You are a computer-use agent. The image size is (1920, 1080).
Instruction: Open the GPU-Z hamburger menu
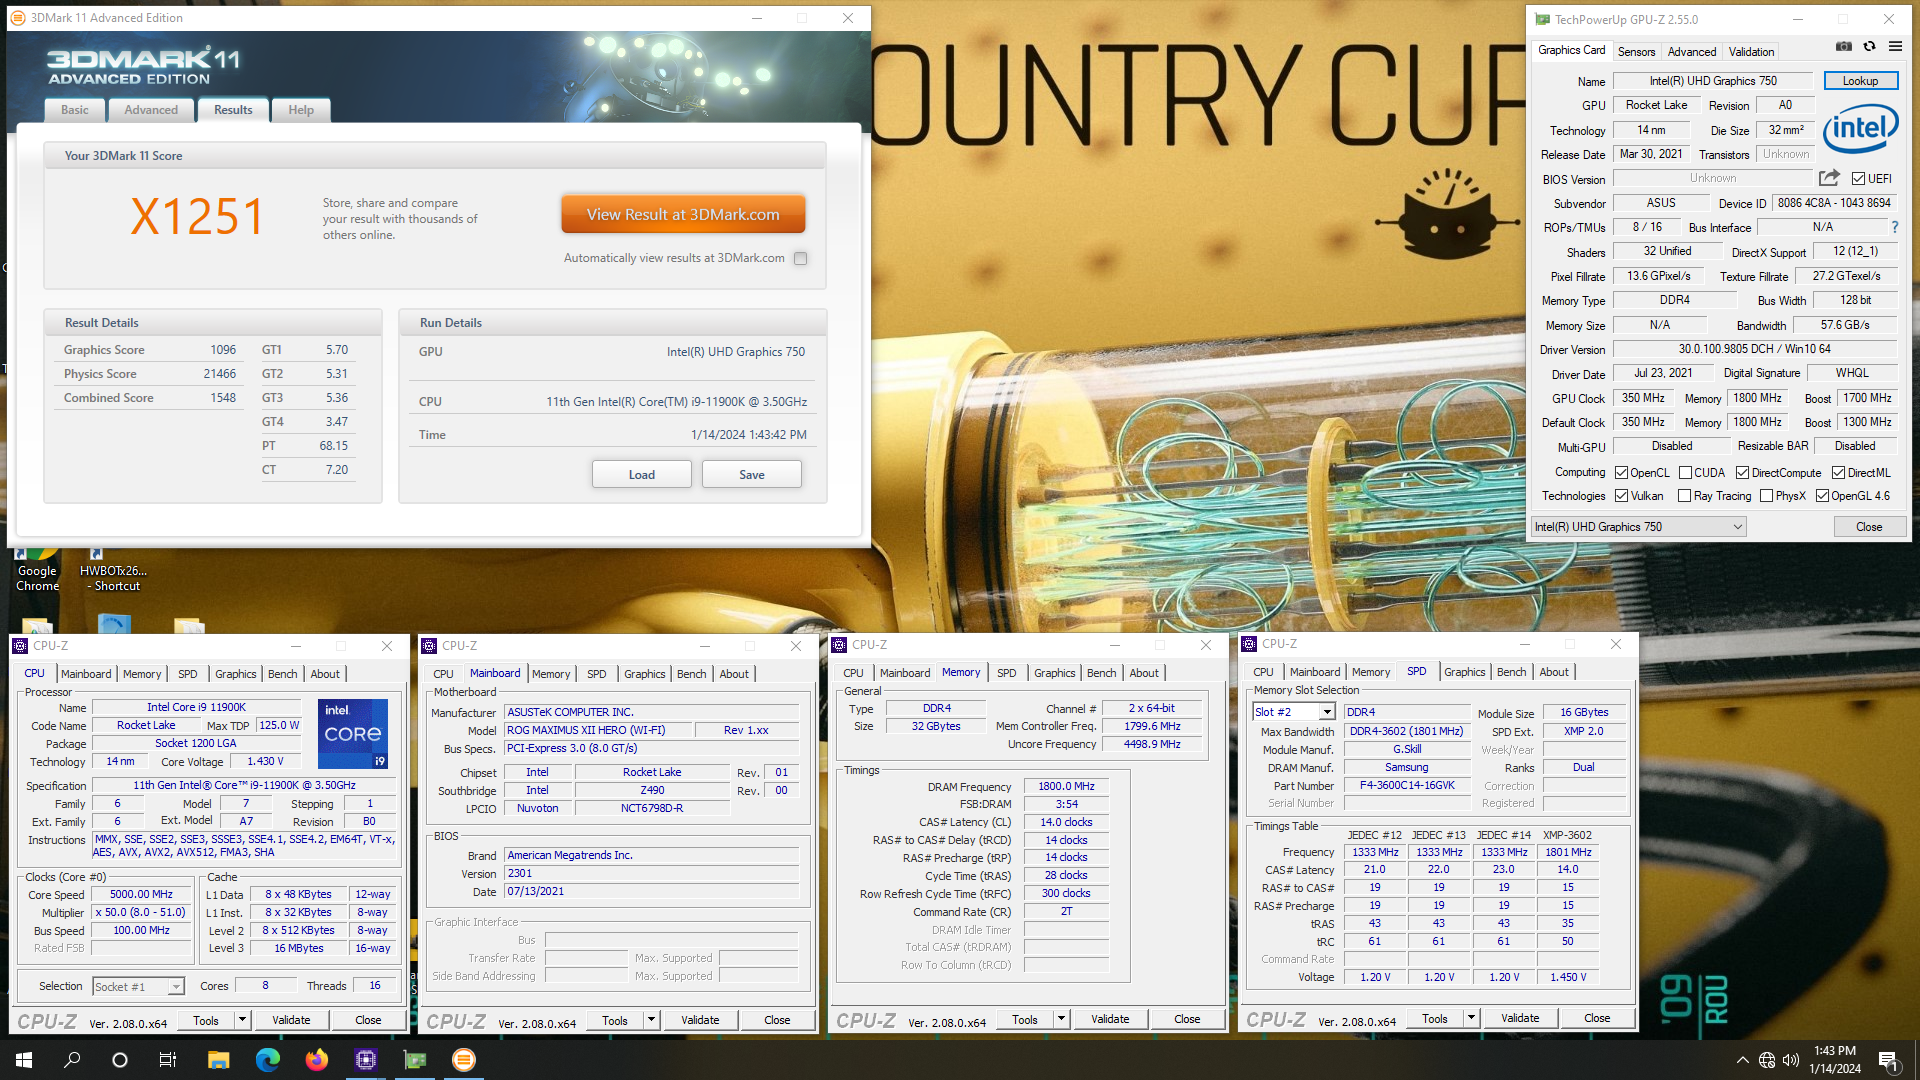pyautogui.click(x=1895, y=47)
